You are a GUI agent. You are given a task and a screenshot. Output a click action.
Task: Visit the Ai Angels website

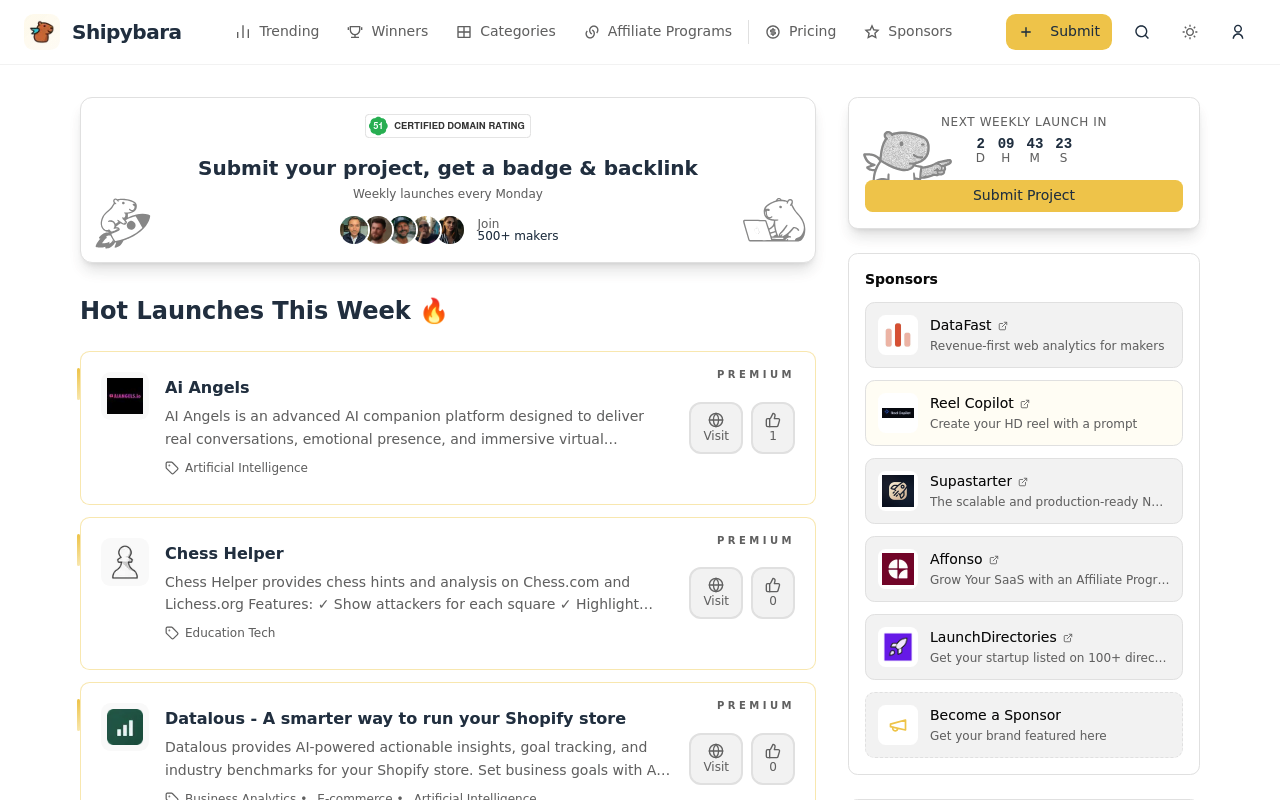[x=716, y=428]
